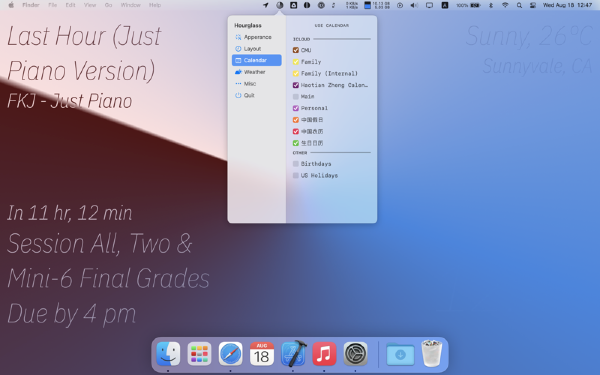Enable the Birthdays calendar checkbox
Image resolution: width=600 pixels, height=375 pixels.
[x=296, y=164]
